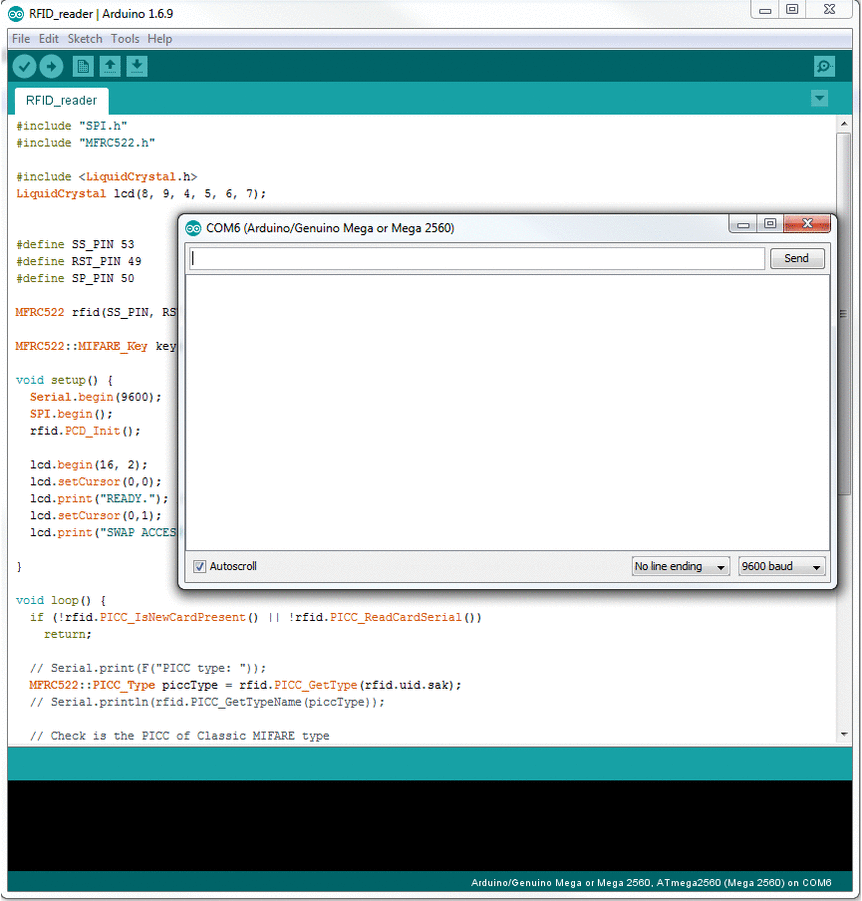Viewport: 862px width, 901px height.
Task: Click the '#define RST_PIN 49' line
Action: pos(79,261)
